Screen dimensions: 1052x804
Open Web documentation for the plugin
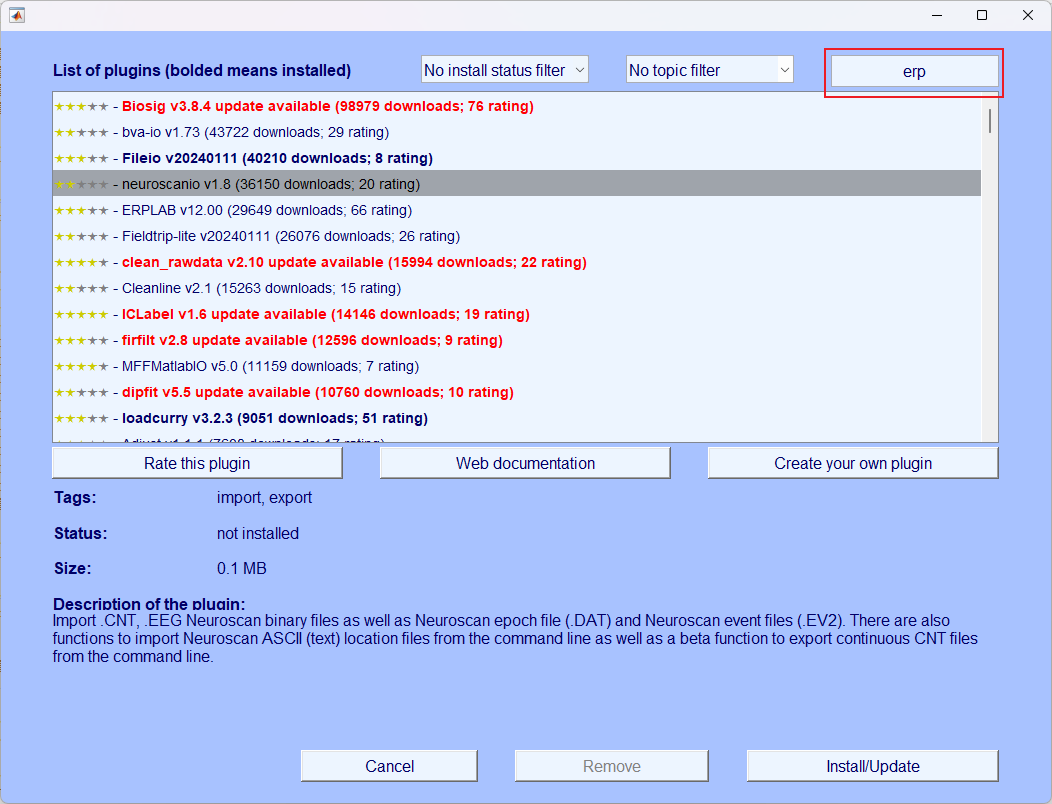click(x=525, y=463)
